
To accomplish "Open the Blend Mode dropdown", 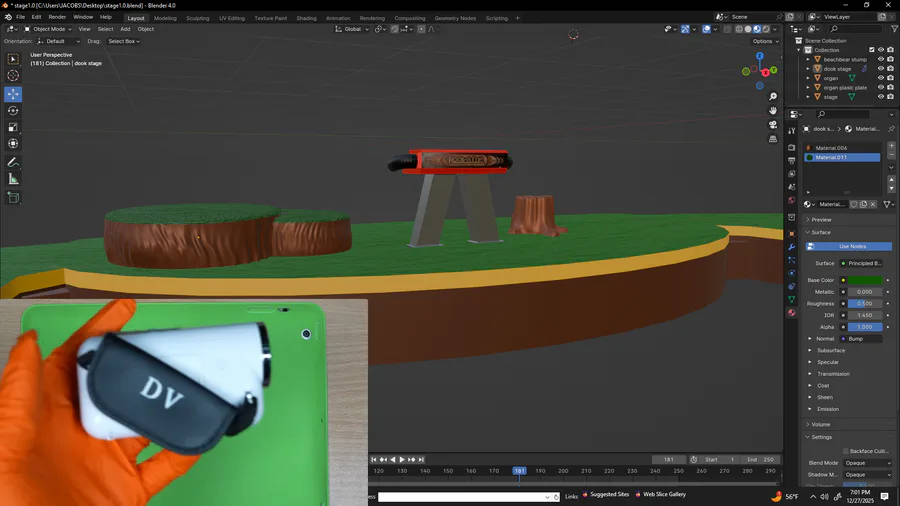I will pyautogui.click(x=867, y=463).
